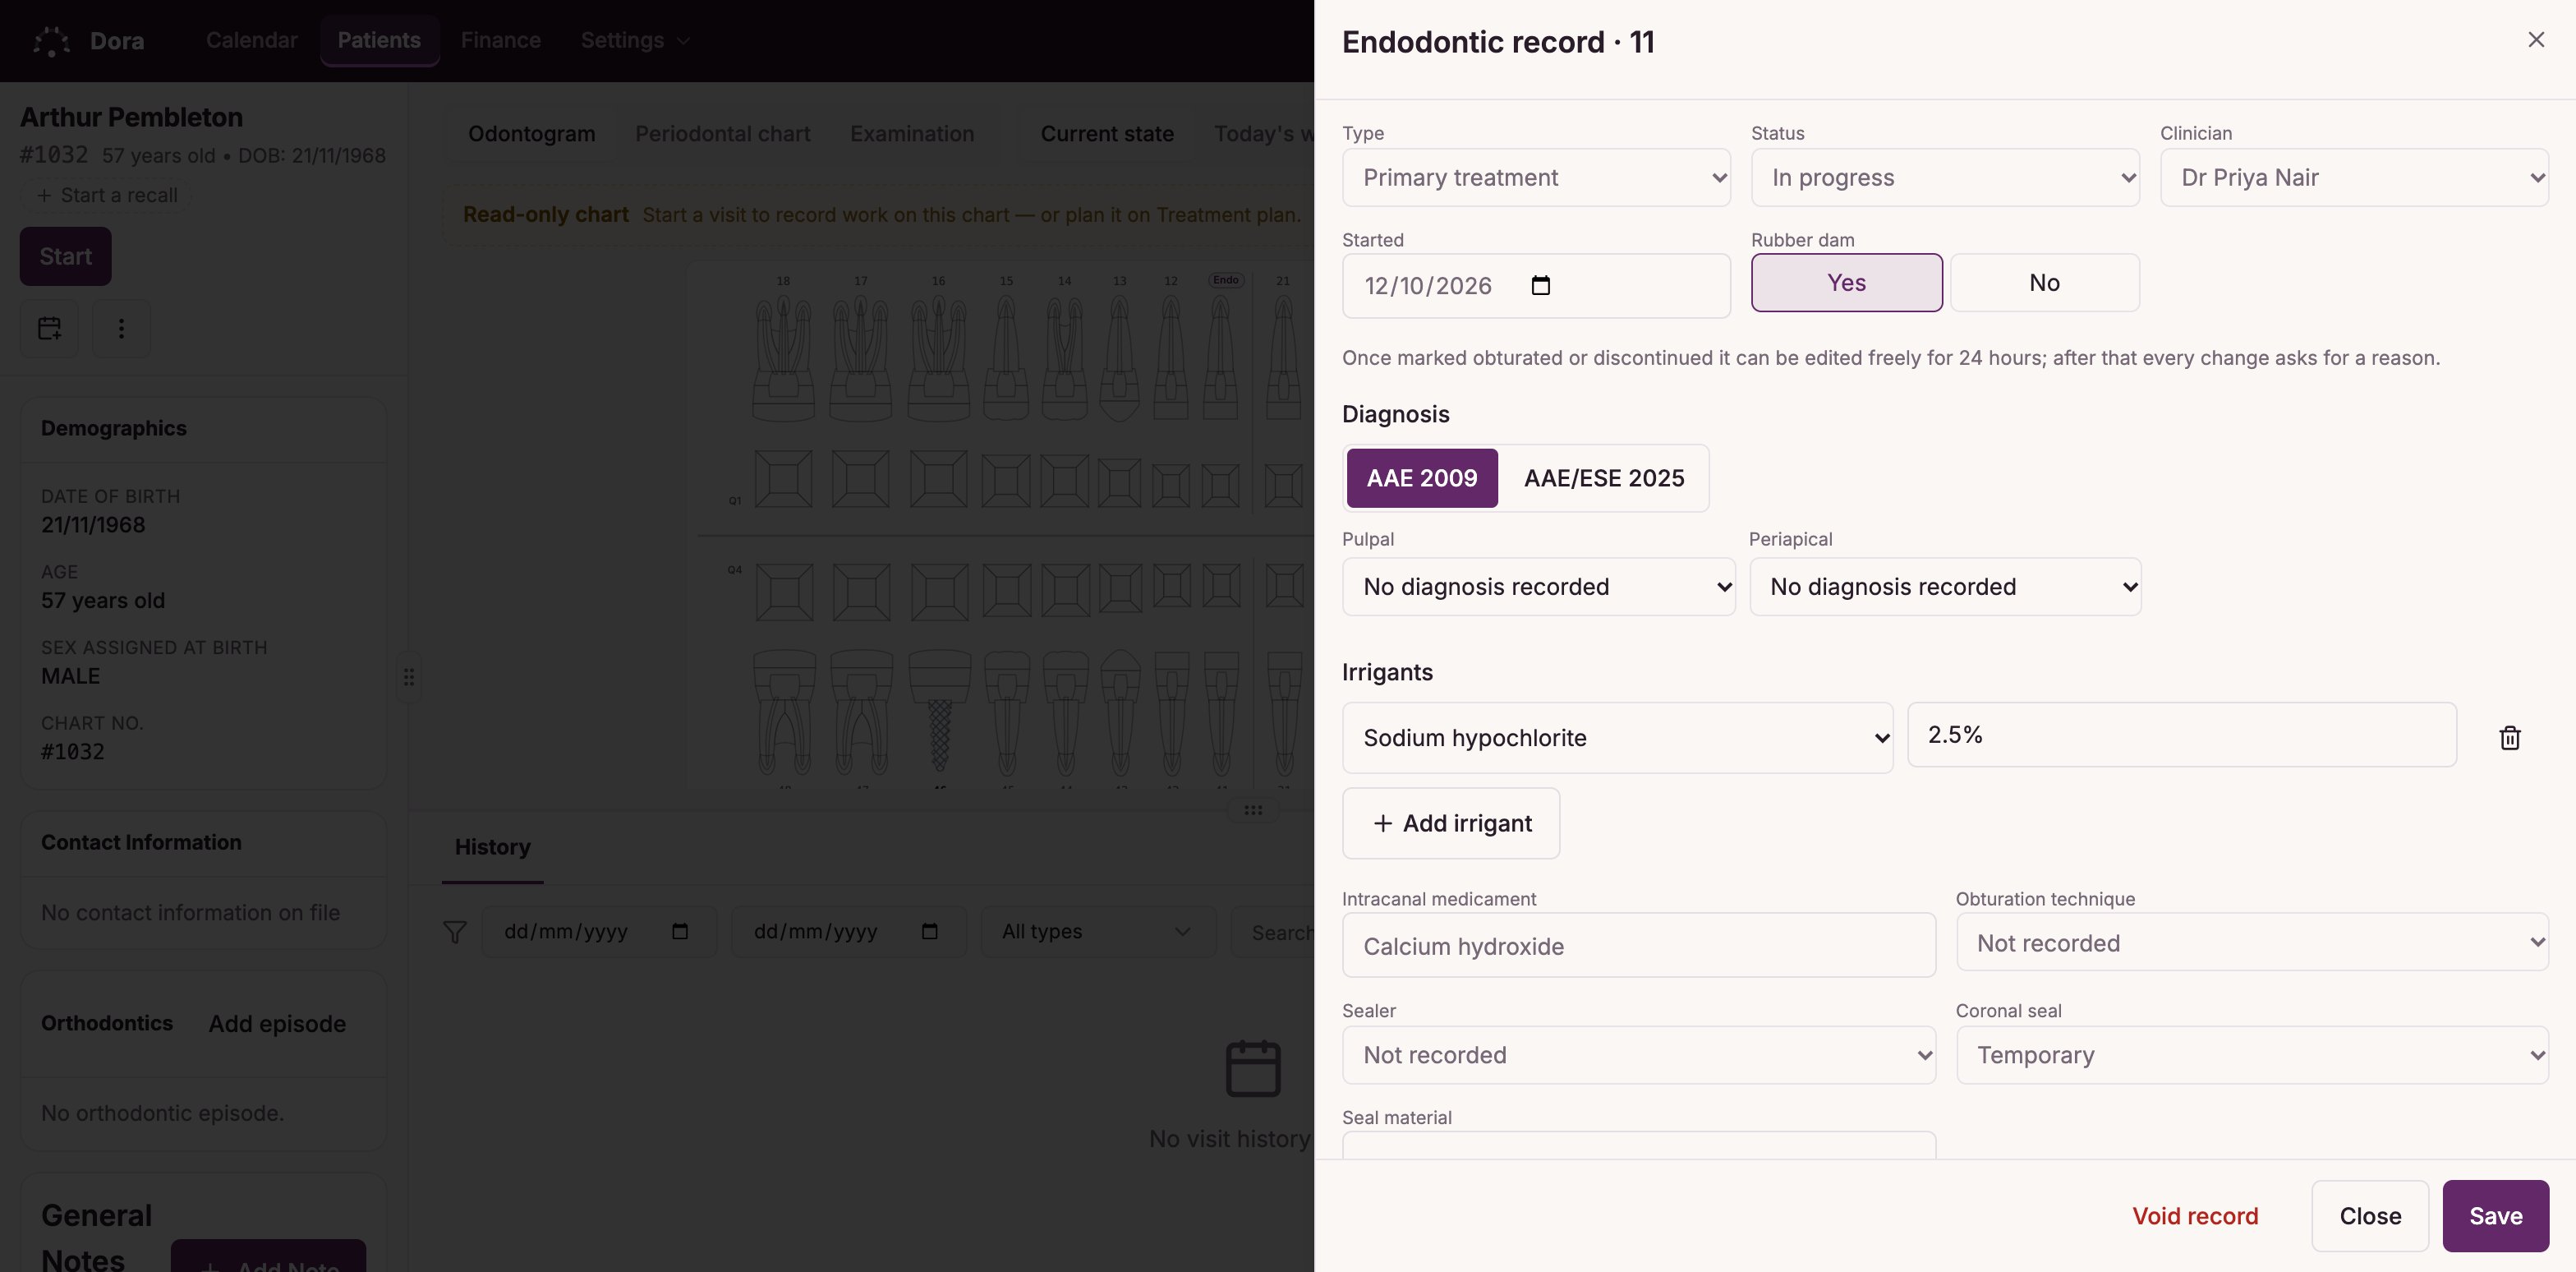Open the Started date calendar picker

click(1541, 286)
